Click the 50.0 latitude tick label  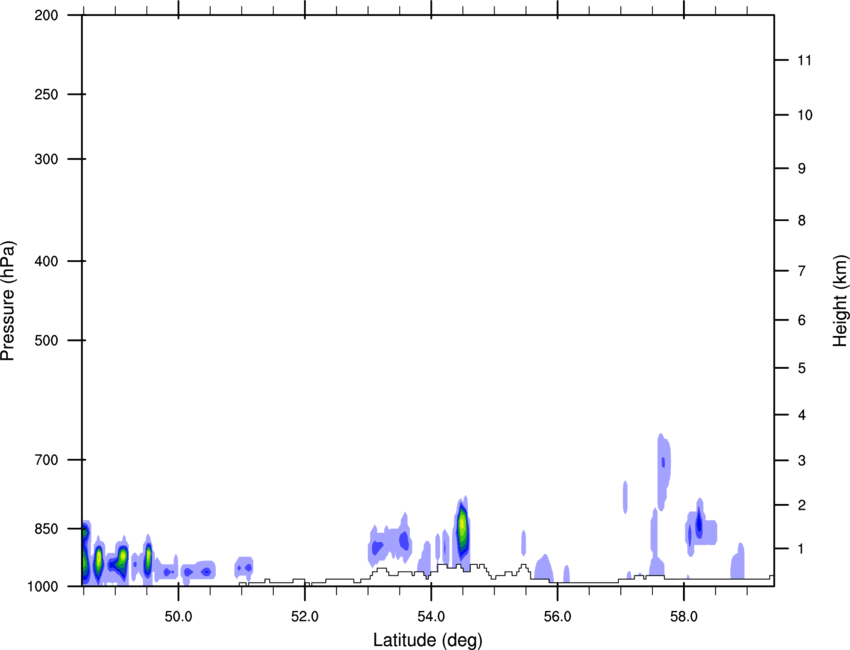[178, 617]
